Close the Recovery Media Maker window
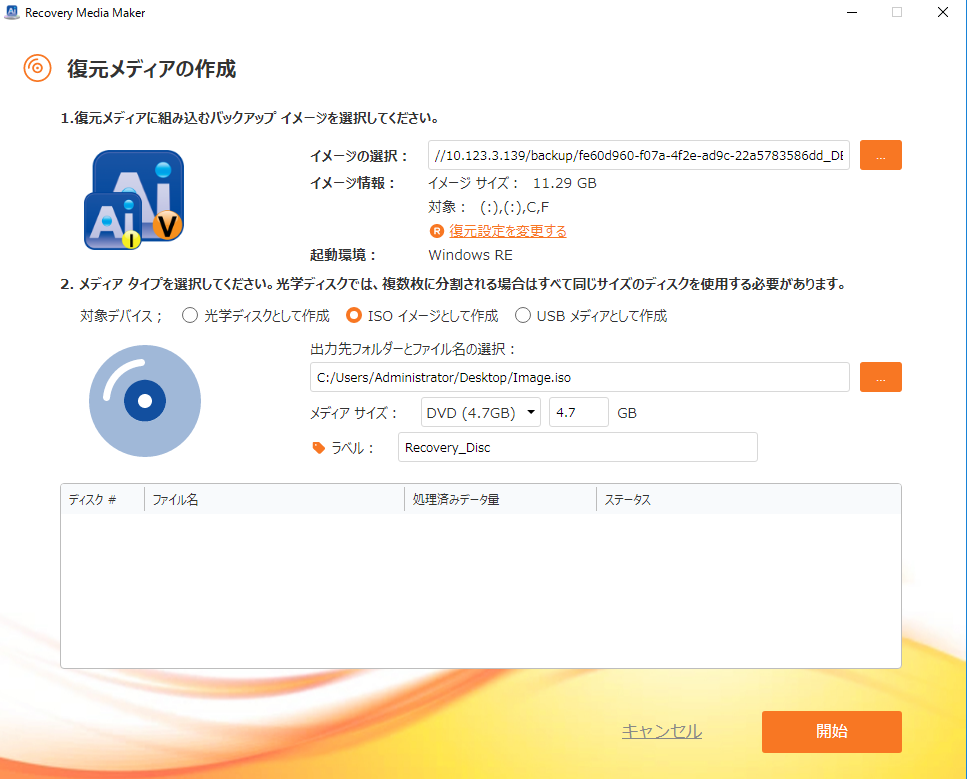967x779 pixels. pyautogui.click(x=943, y=12)
